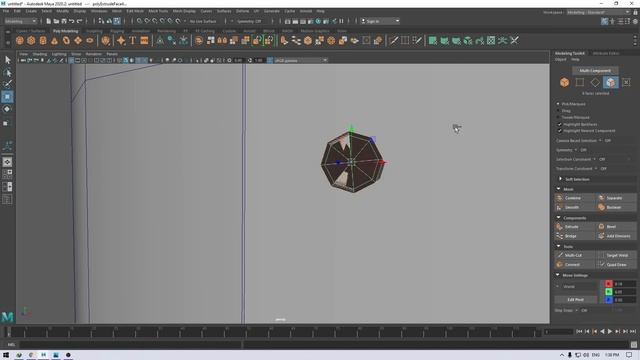Create a polygon cube from the shelf
Screen dimensions: 640x360
pos(31,40)
